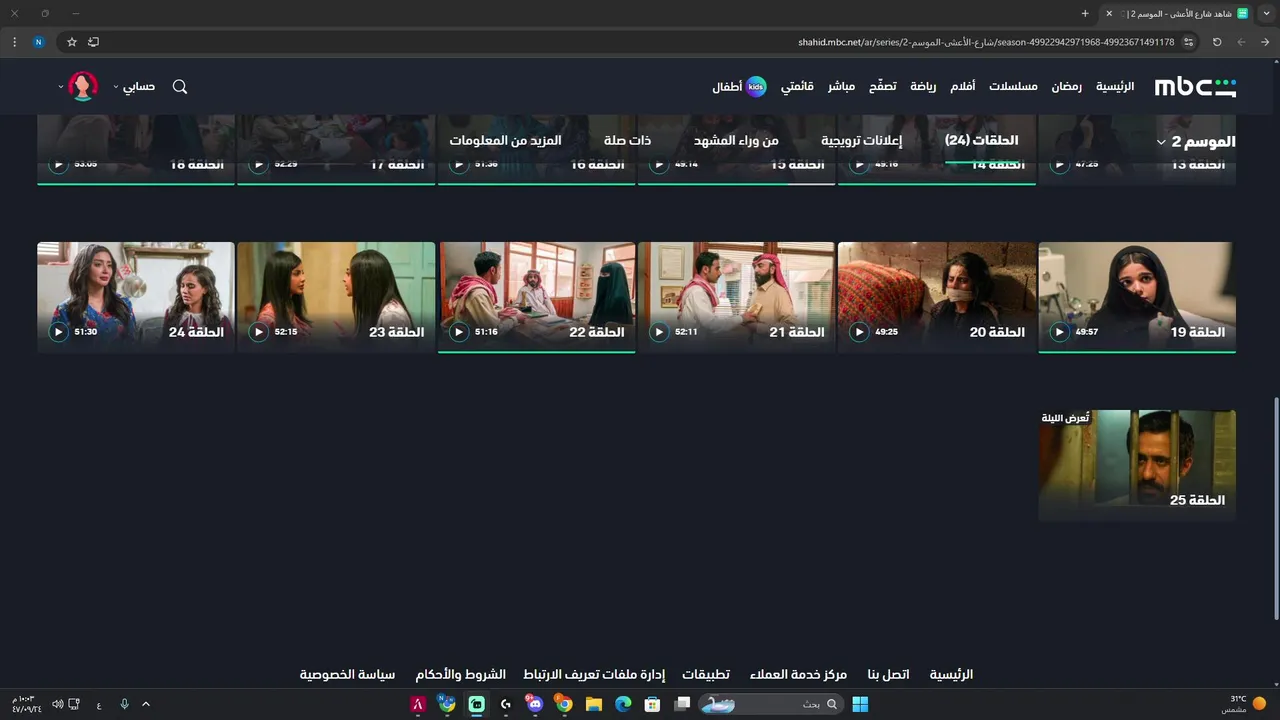Bookmark this page with the star icon
Viewport: 1280px width, 720px height.
[x=72, y=42]
